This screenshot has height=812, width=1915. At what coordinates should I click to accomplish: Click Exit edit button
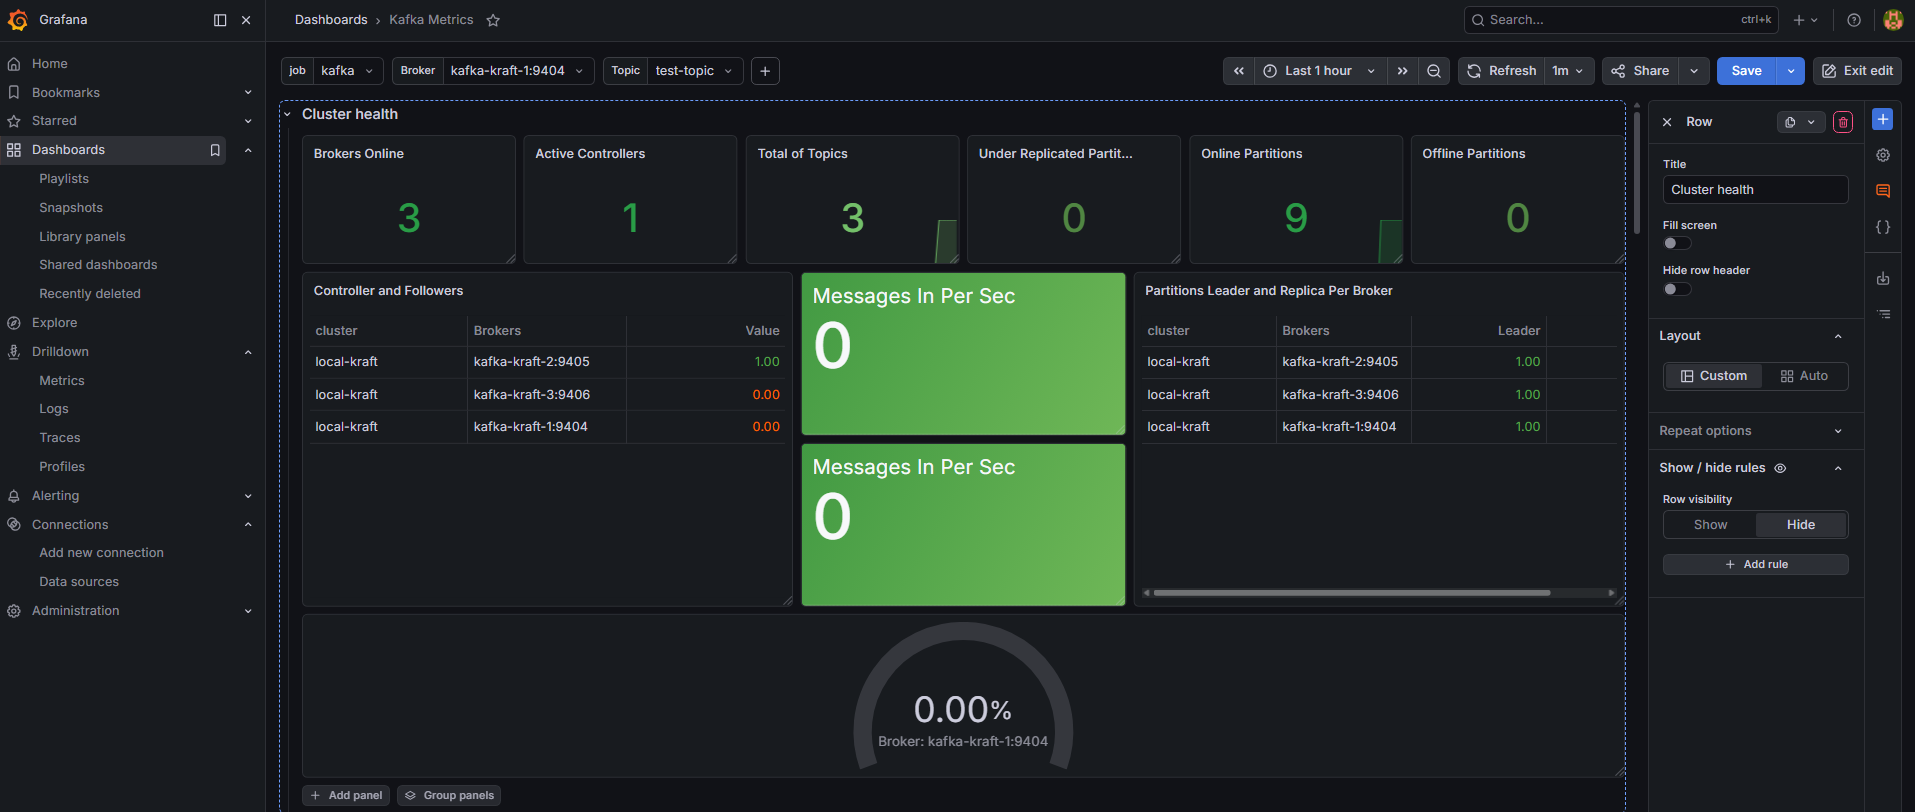pyautogui.click(x=1857, y=71)
